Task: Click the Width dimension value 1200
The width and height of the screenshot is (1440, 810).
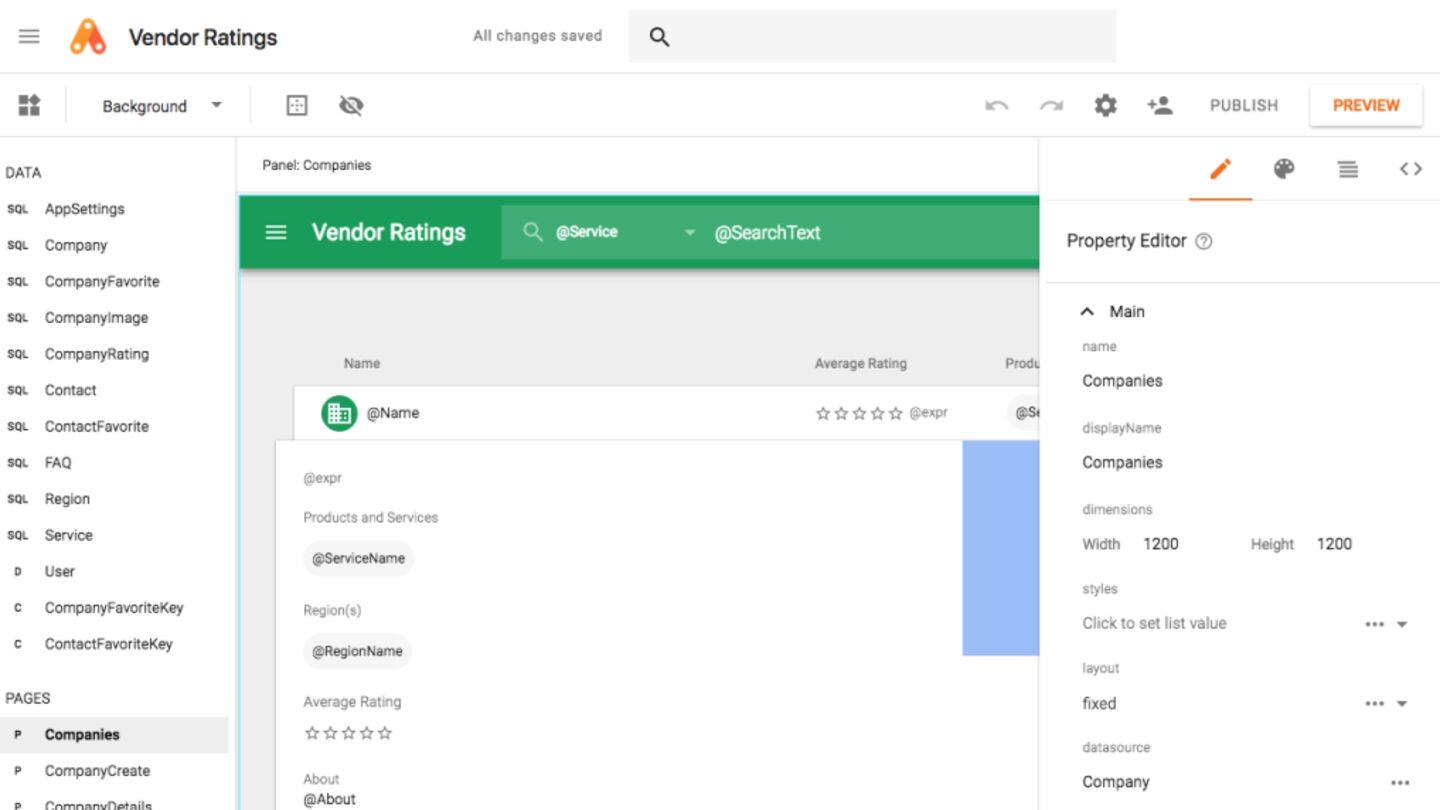Action: tap(1161, 544)
